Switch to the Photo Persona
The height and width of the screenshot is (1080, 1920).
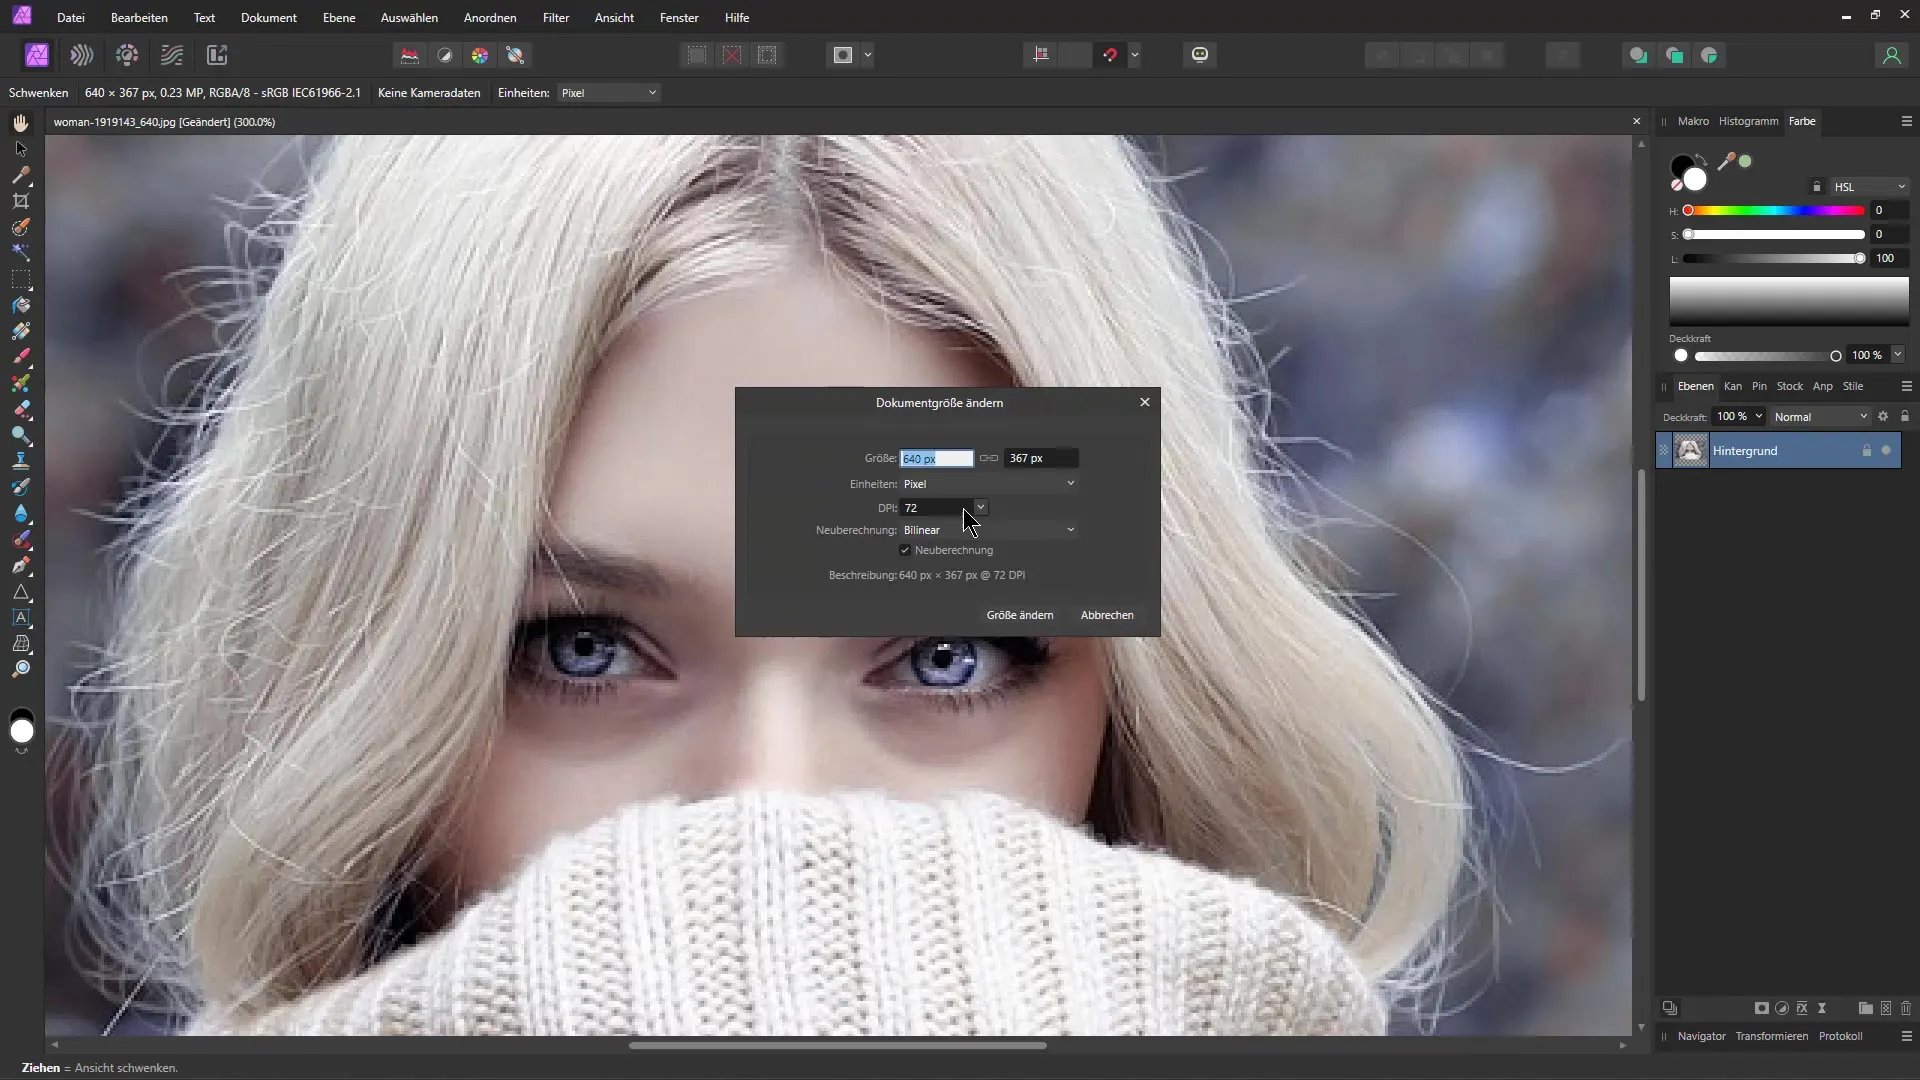[37, 55]
